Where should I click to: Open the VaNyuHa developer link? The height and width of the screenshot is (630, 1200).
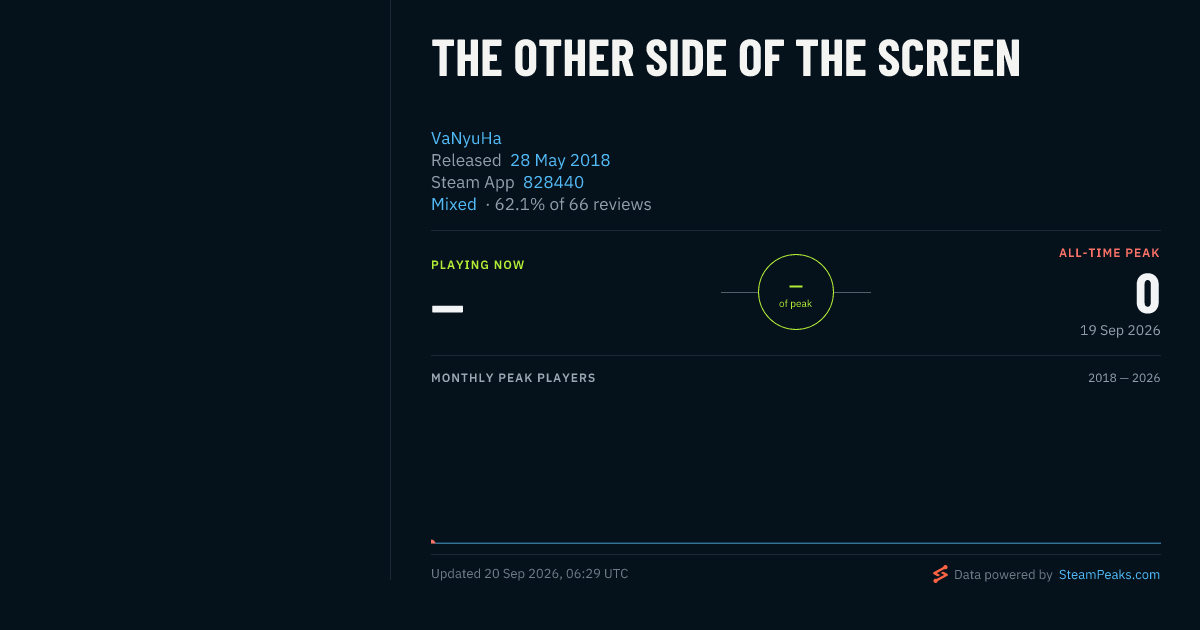pos(466,138)
